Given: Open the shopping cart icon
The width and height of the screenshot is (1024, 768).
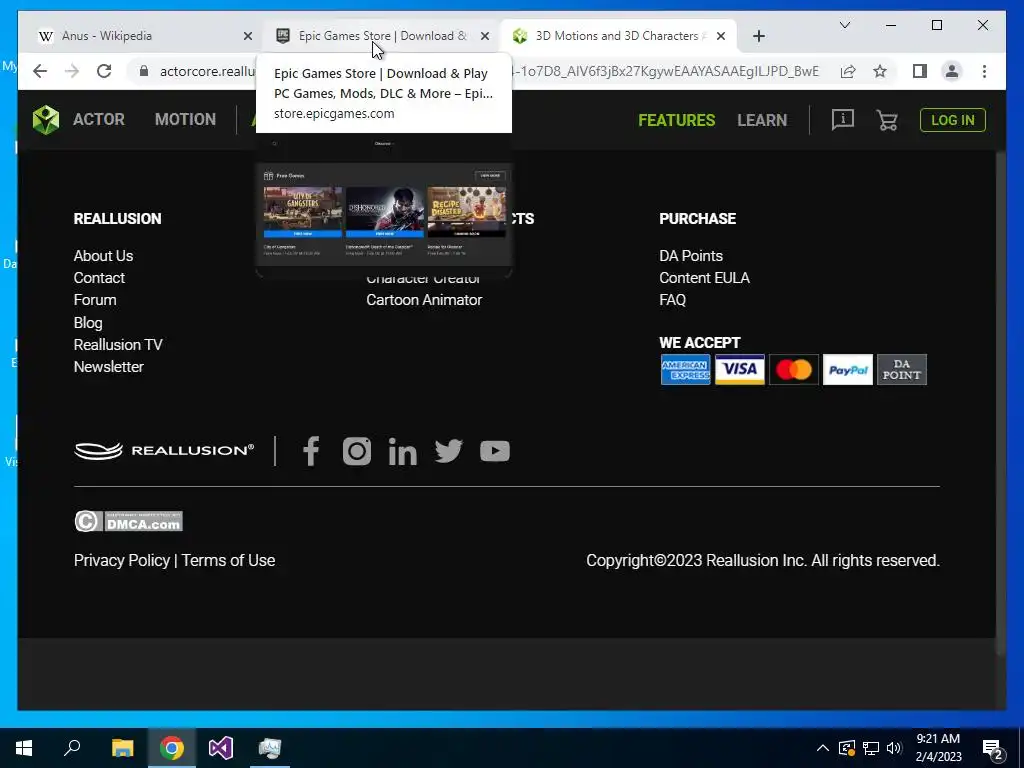Looking at the screenshot, I should pyautogui.click(x=887, y=120).
